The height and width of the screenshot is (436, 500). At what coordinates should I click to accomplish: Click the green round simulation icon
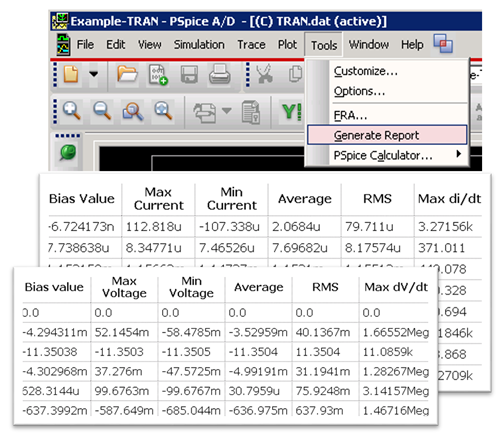[x=68, y=153]
